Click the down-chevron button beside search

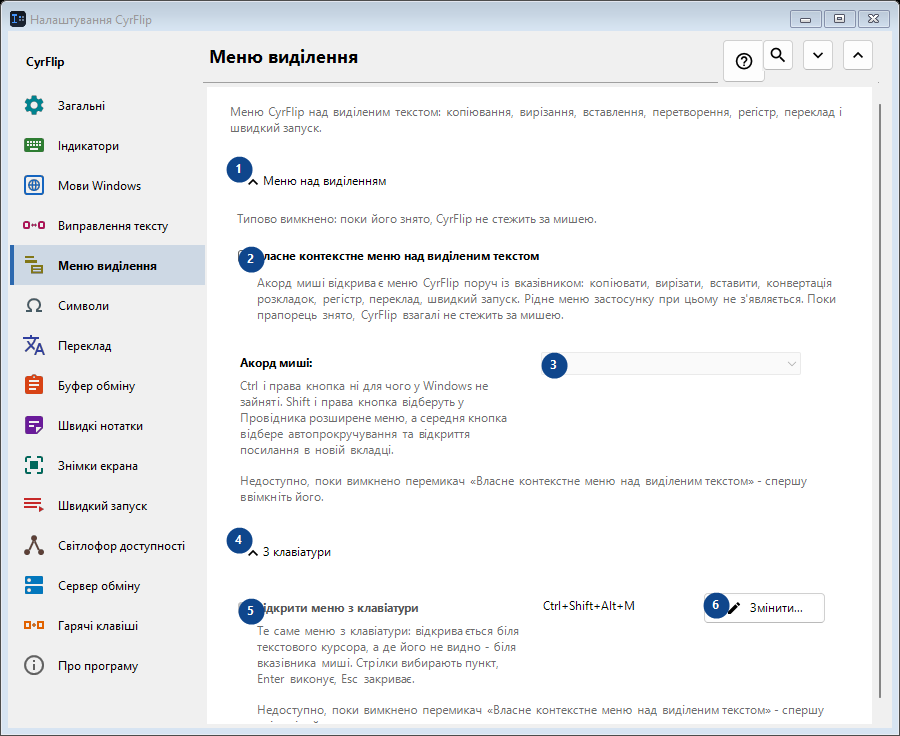click(818, 55)
